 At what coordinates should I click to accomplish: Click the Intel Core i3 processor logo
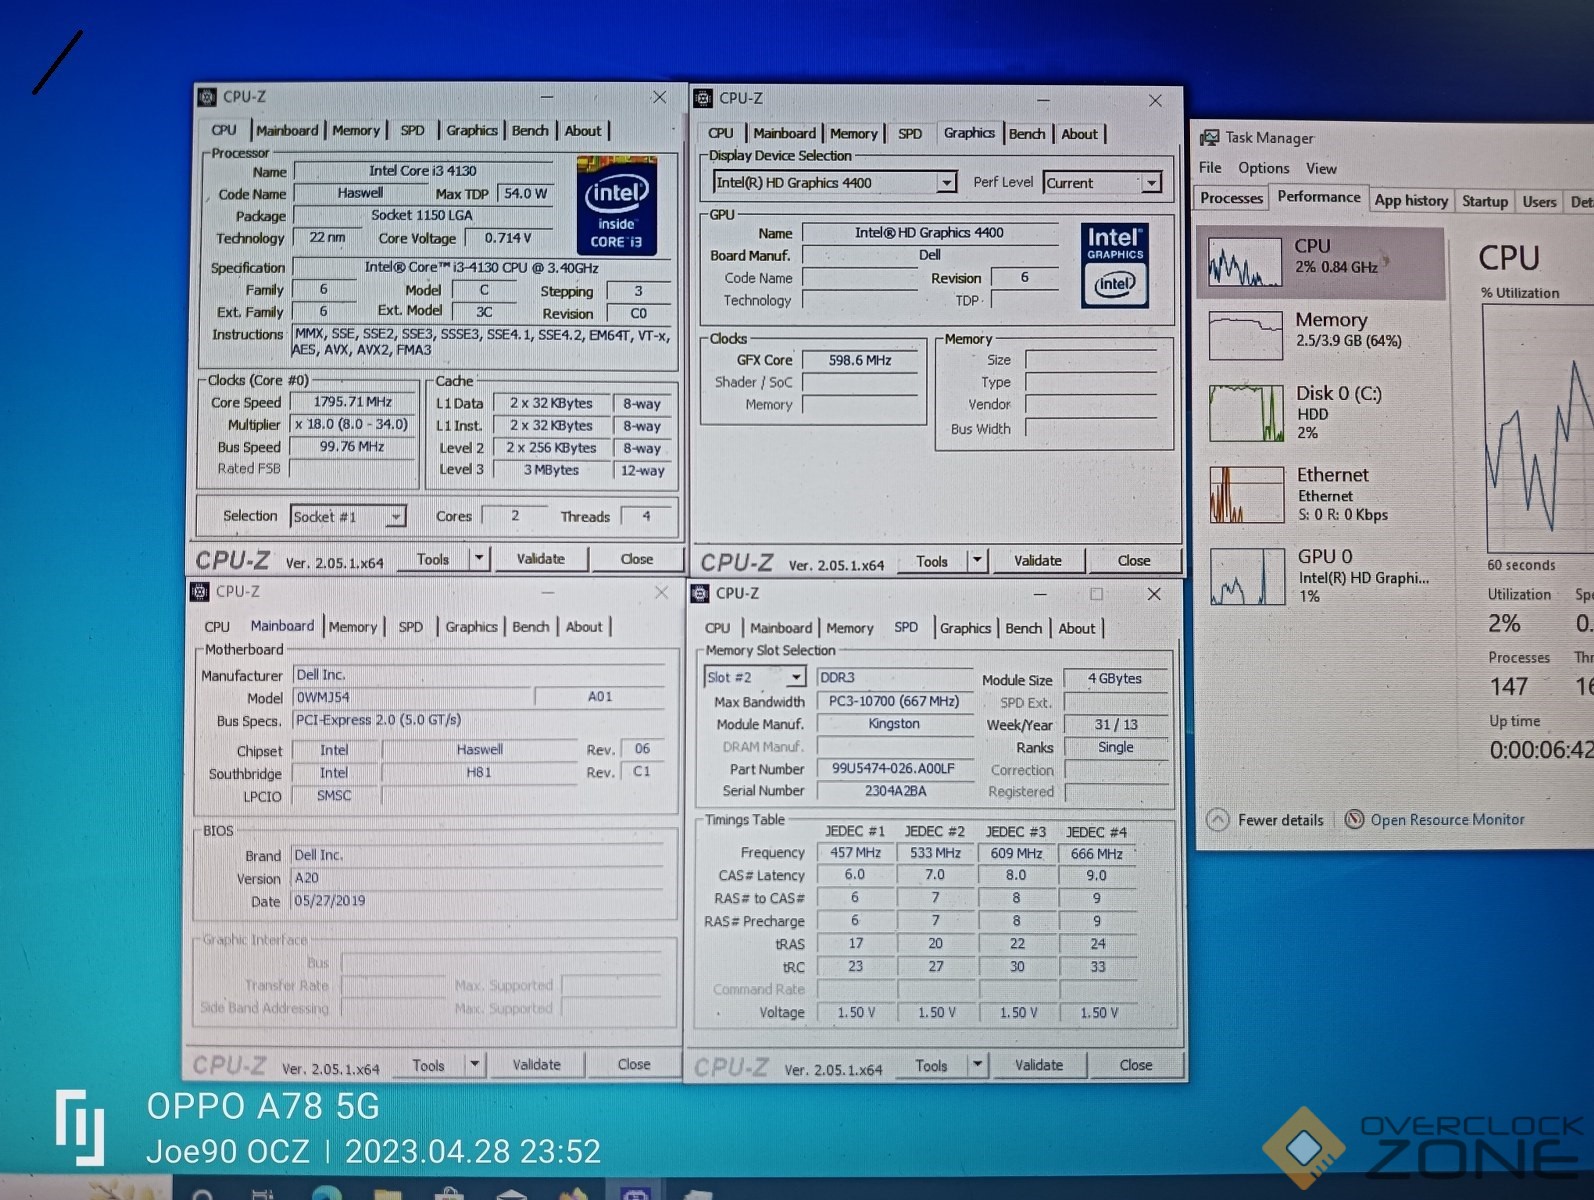[617, 206]
